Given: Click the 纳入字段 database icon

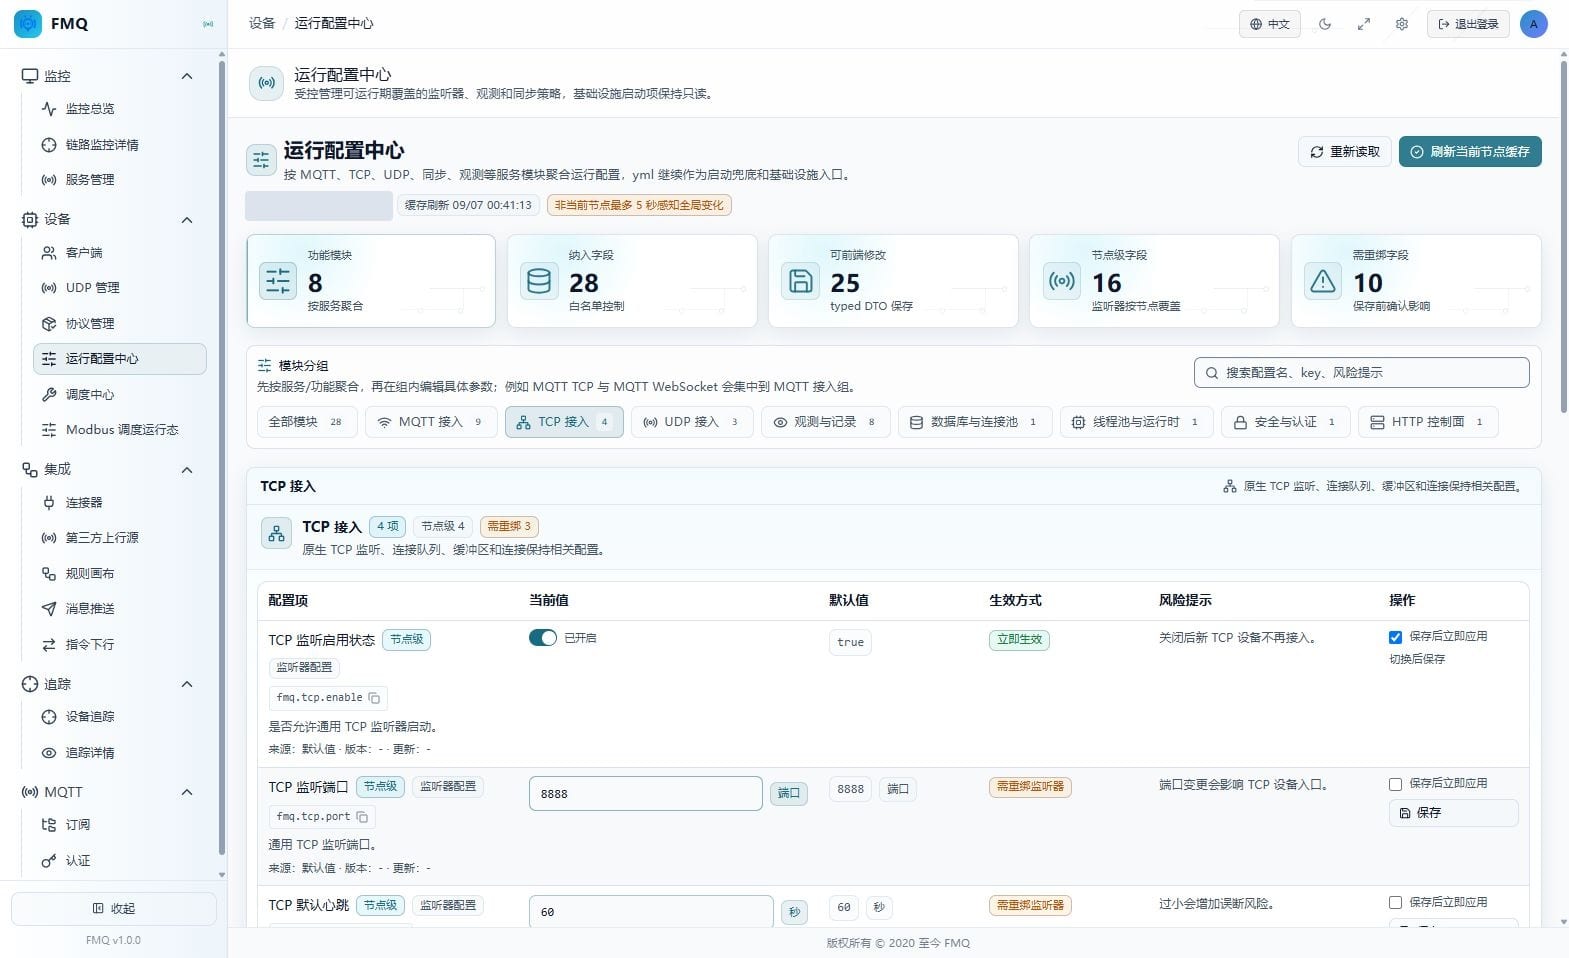Looking at the screenshot, I should (x=539, y=281).
